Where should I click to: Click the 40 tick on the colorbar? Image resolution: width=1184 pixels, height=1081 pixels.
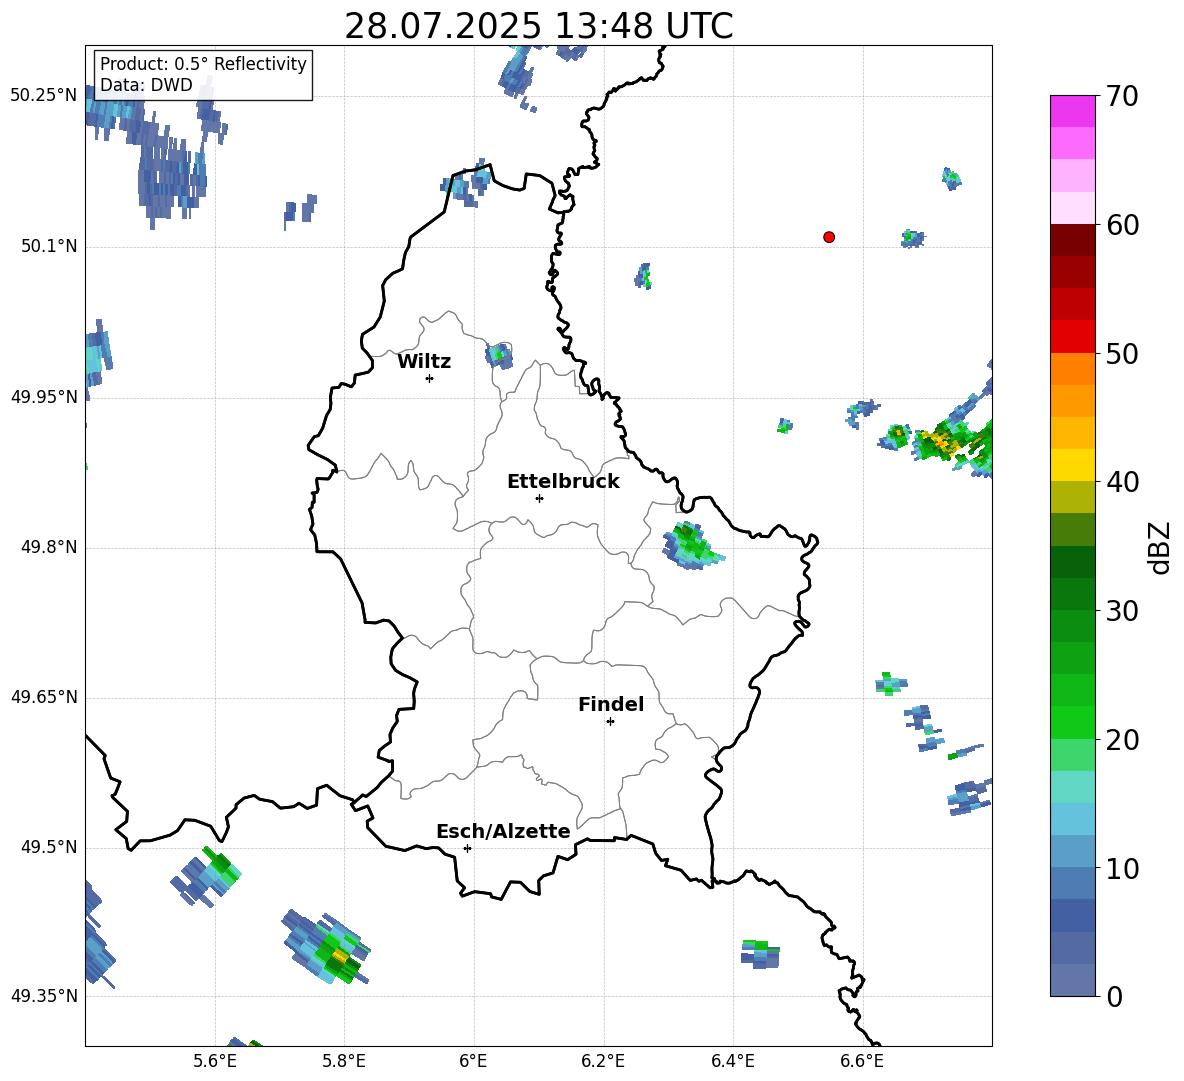coord(1123,482)
